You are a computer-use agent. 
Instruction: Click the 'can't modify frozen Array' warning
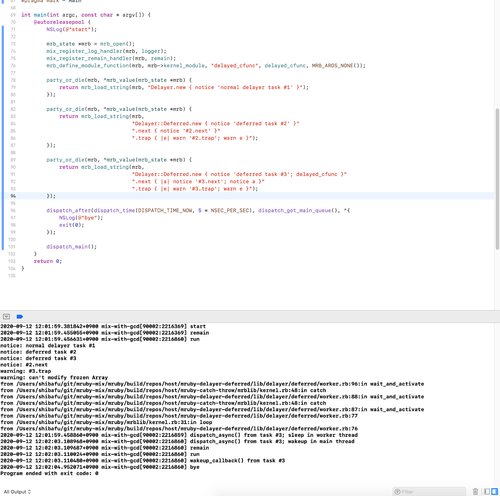click(54, 378)
